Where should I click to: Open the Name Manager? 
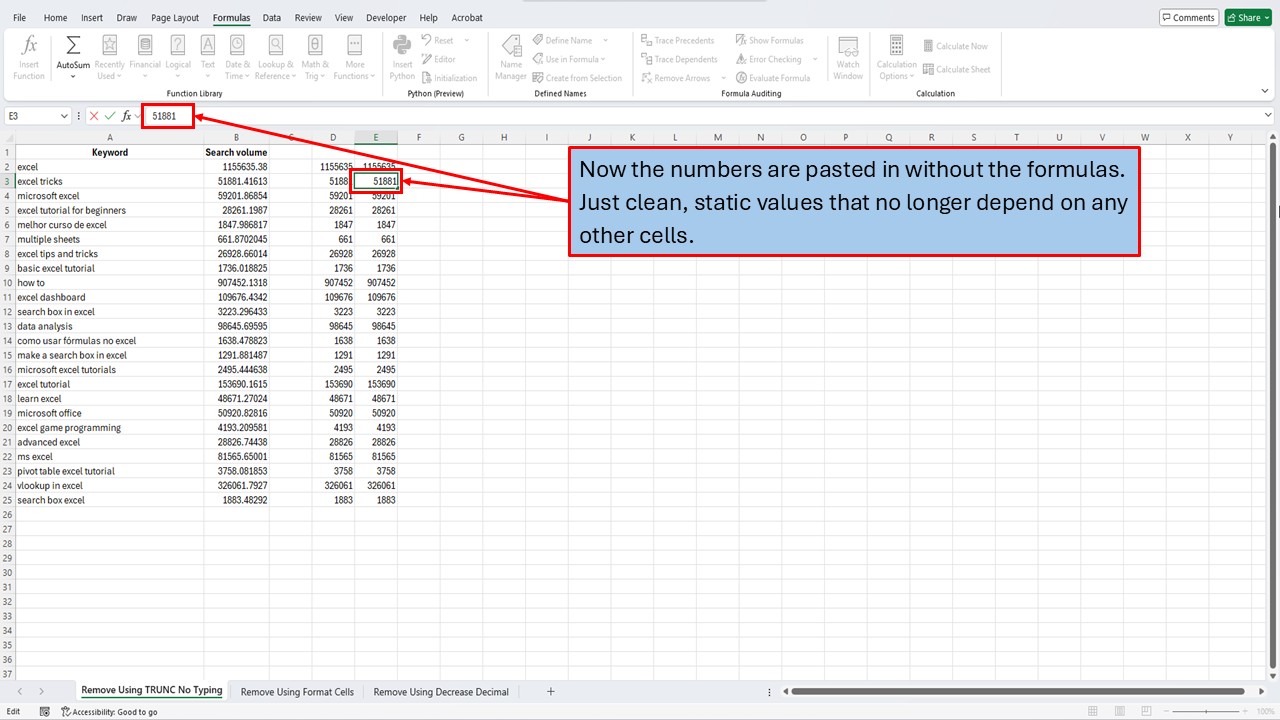coord(510,57)
